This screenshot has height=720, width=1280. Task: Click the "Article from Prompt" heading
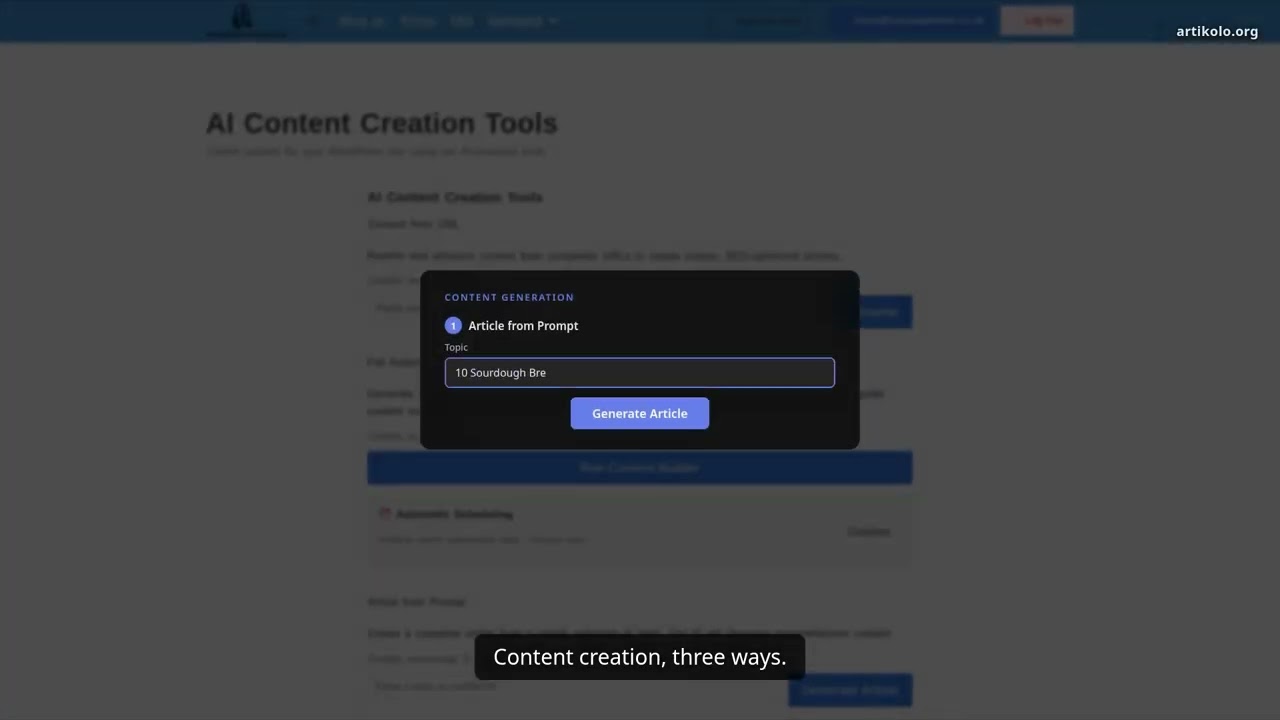coord(523,325)
